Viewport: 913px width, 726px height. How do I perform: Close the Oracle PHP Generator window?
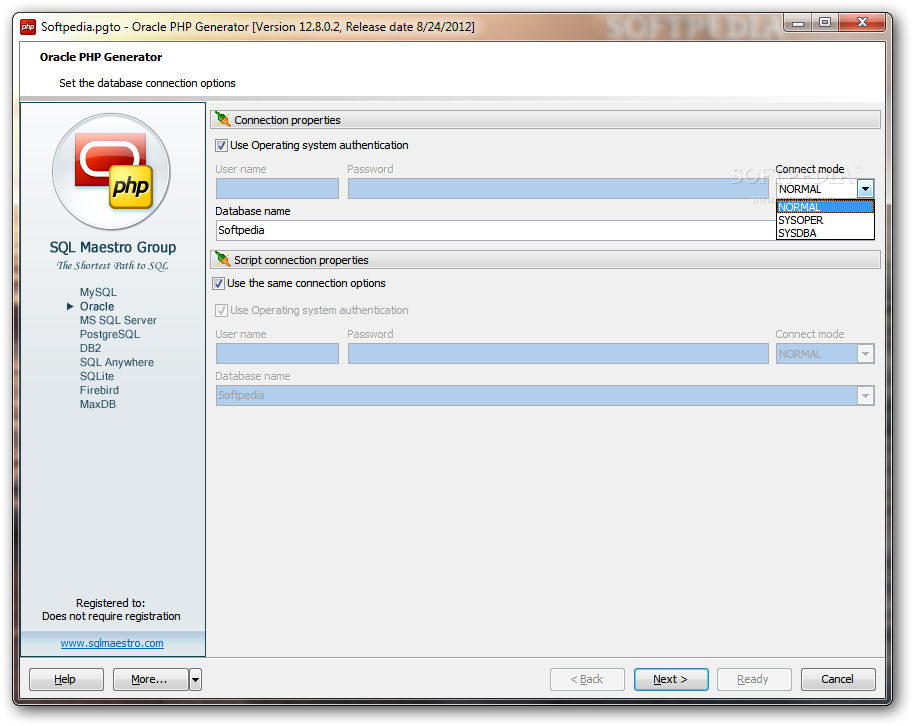(x=862, y=23)
